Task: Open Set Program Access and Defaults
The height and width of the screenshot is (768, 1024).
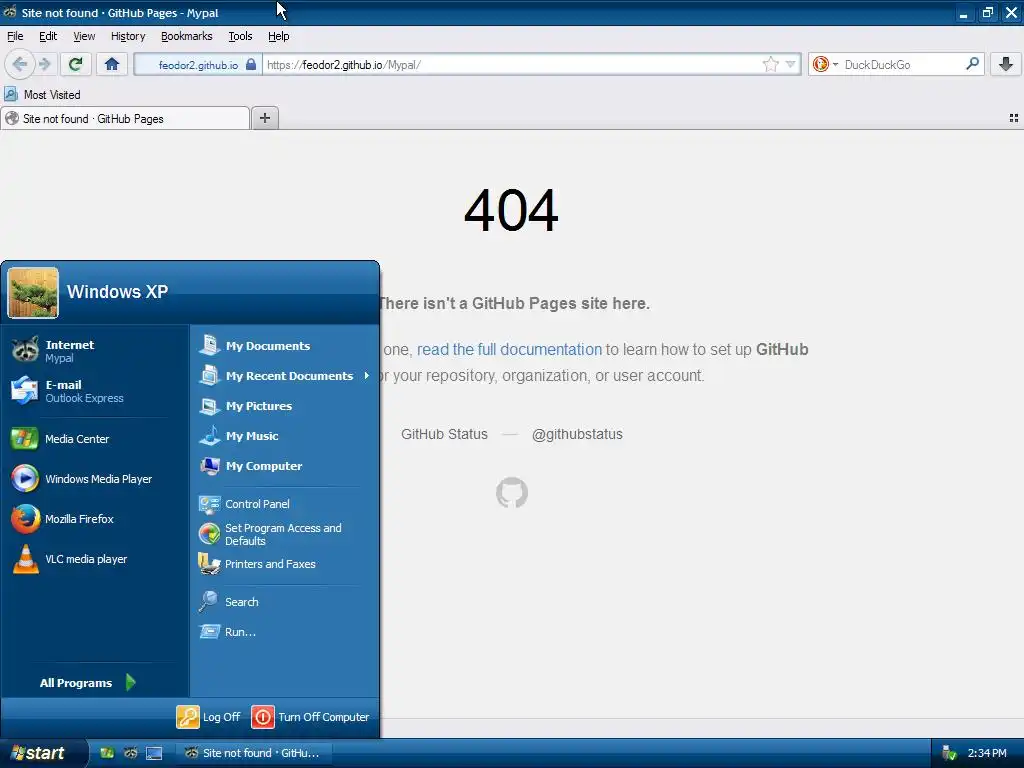Action: pyautogui.click(x=285, y=534)
